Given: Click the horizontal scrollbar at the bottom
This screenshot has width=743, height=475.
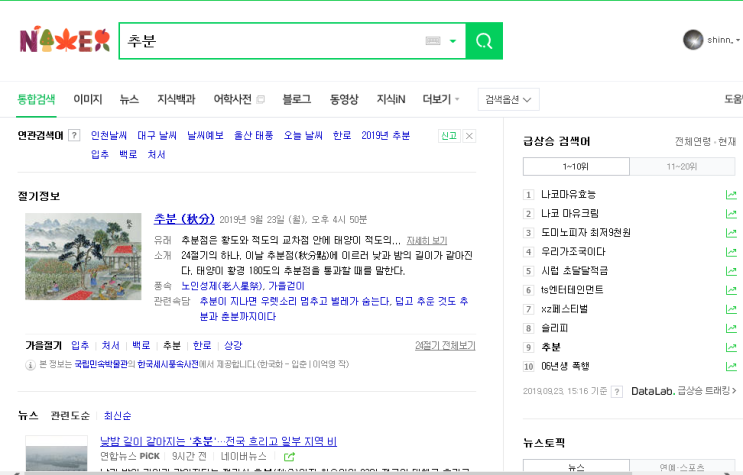Looking at the screenshot, I should (327, 473).
